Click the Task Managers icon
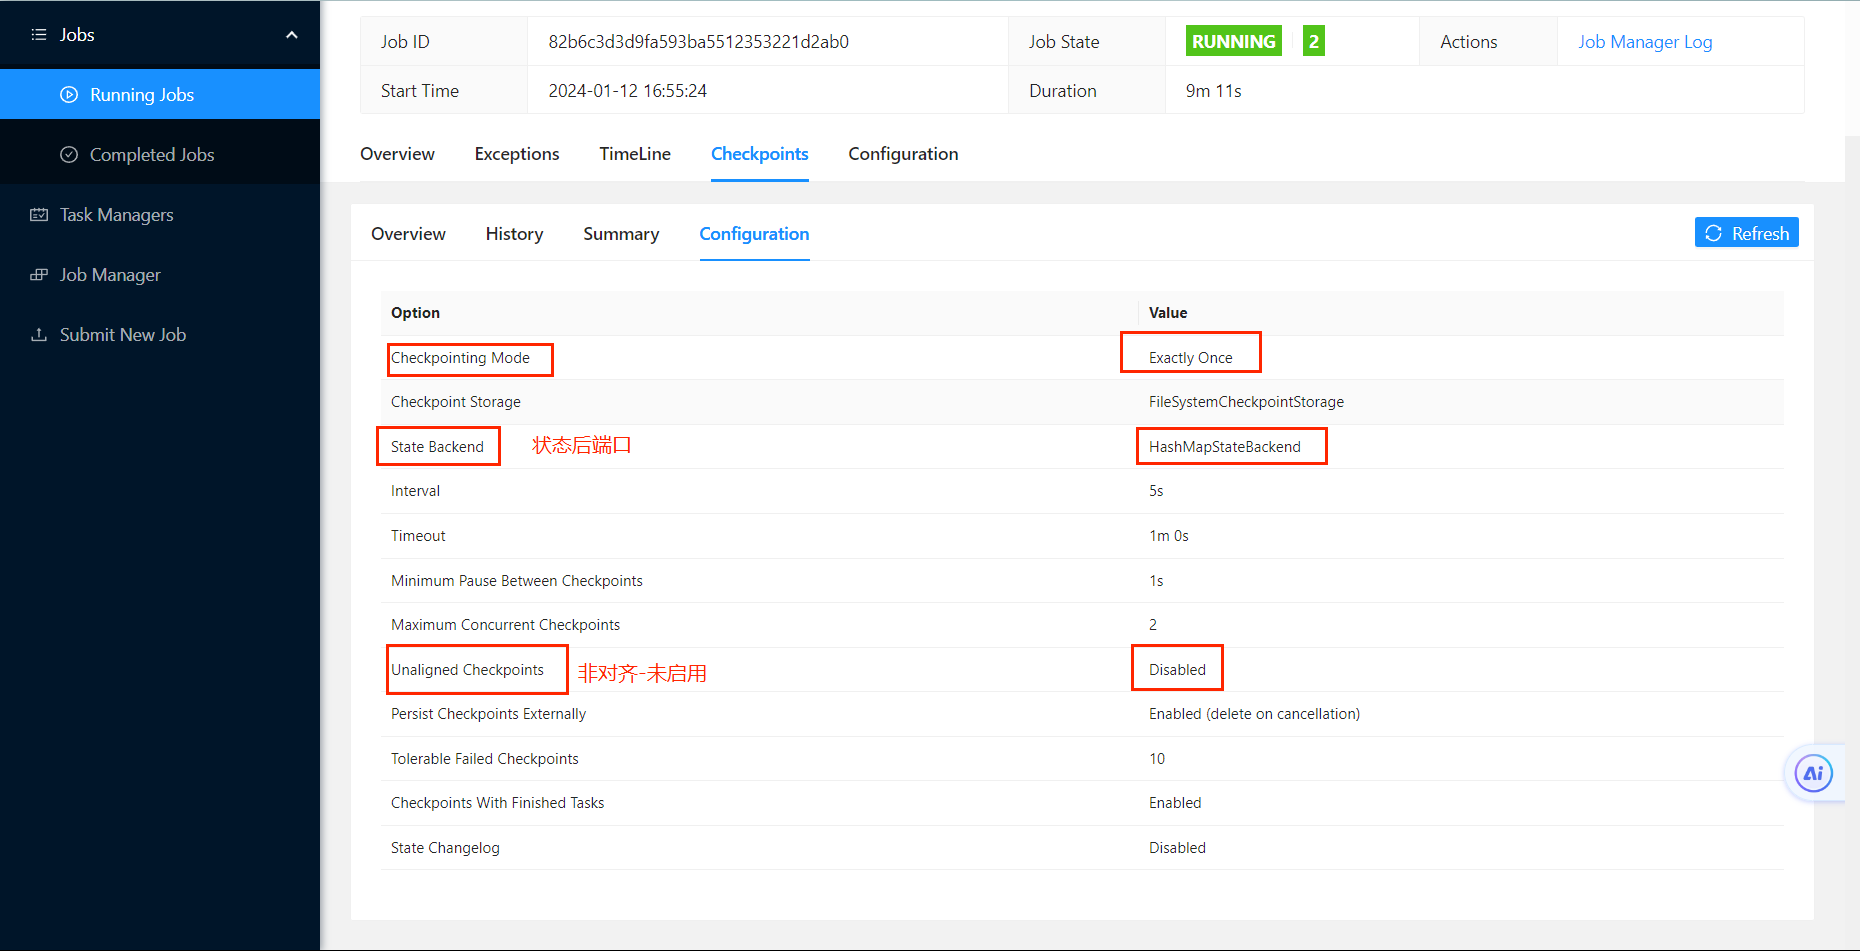Viewport: 1860px width, 951px height. pyautogui.click(x=39, y=215)
